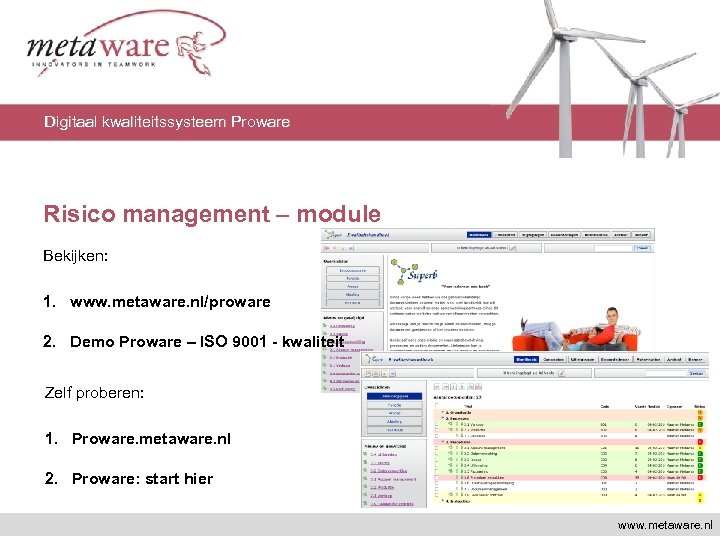Image resolution: width=720 pixels, height=540 pixels.
Task: Click the Afdeling button in the front sidebar
Action: [394, 421]
